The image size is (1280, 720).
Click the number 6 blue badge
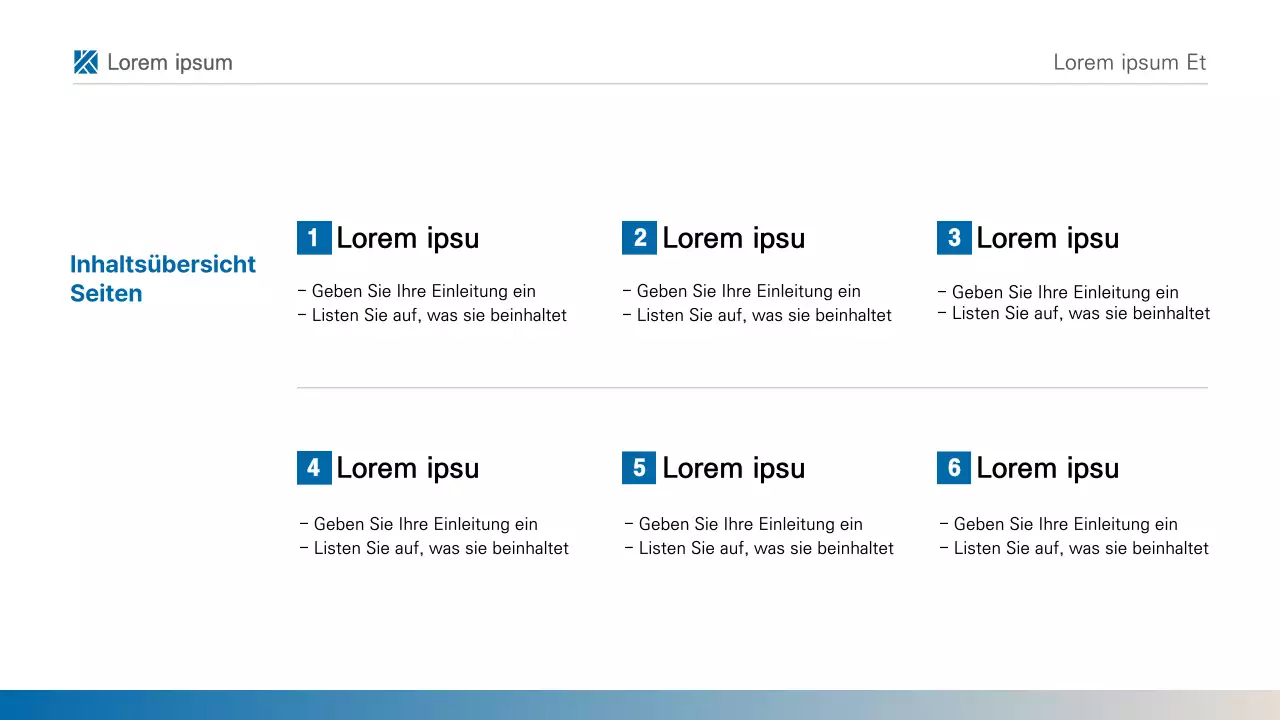[954, 468]
